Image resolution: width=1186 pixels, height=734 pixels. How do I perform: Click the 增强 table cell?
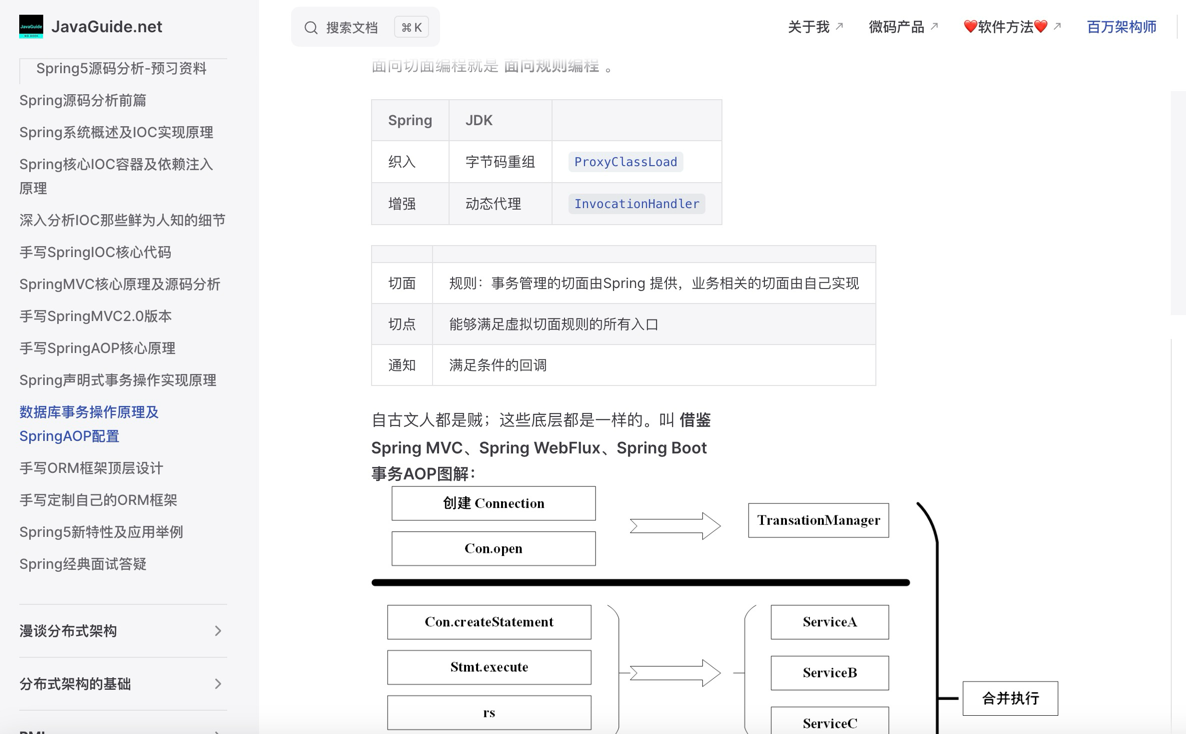point(410,204)
